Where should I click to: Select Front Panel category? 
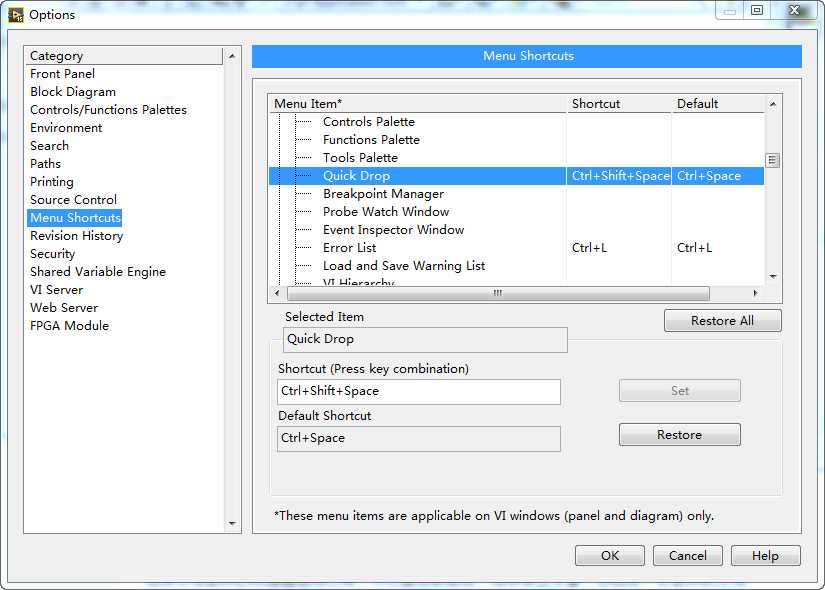[x=62, y=74]
